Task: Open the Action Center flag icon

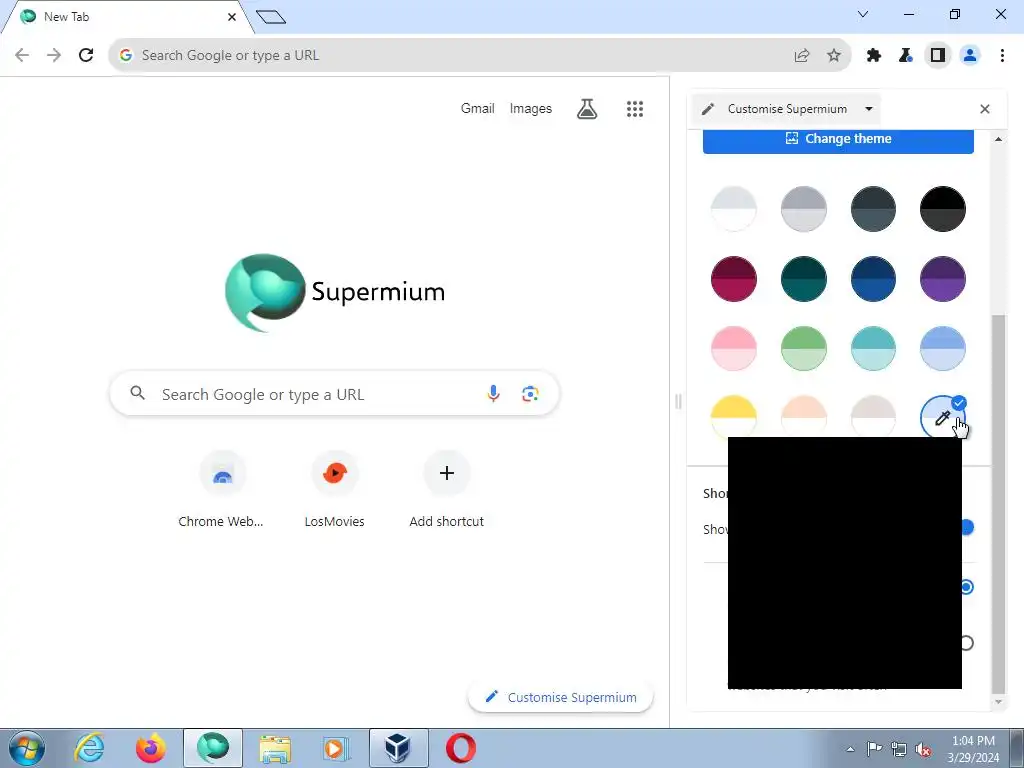Action: click(874, 749)
